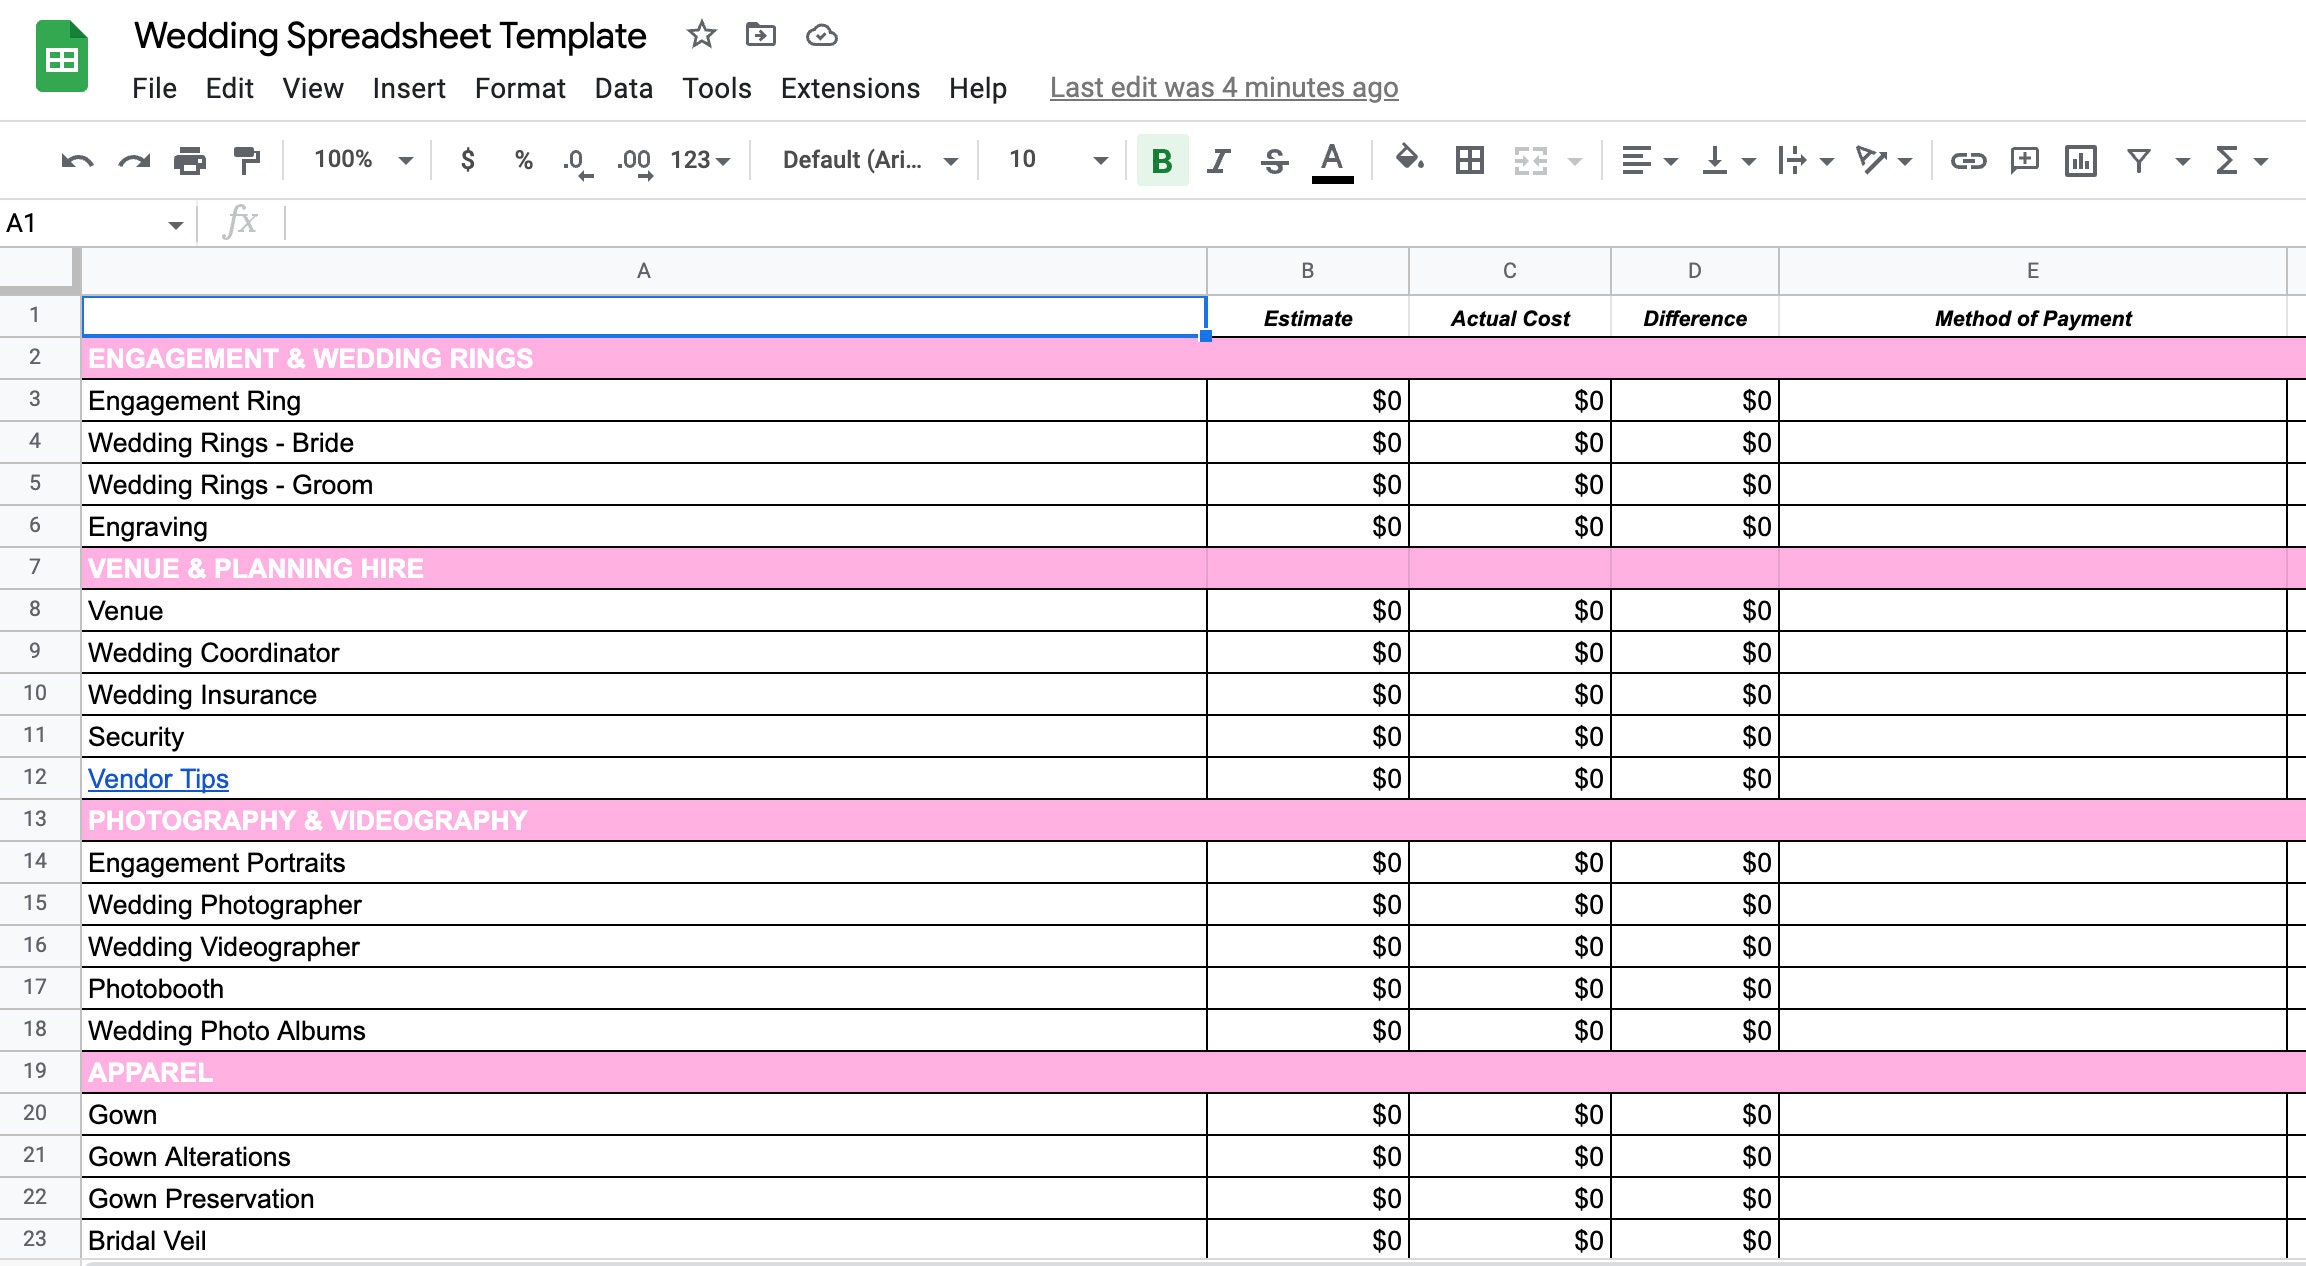Insert a comment

pos(2024,159)
